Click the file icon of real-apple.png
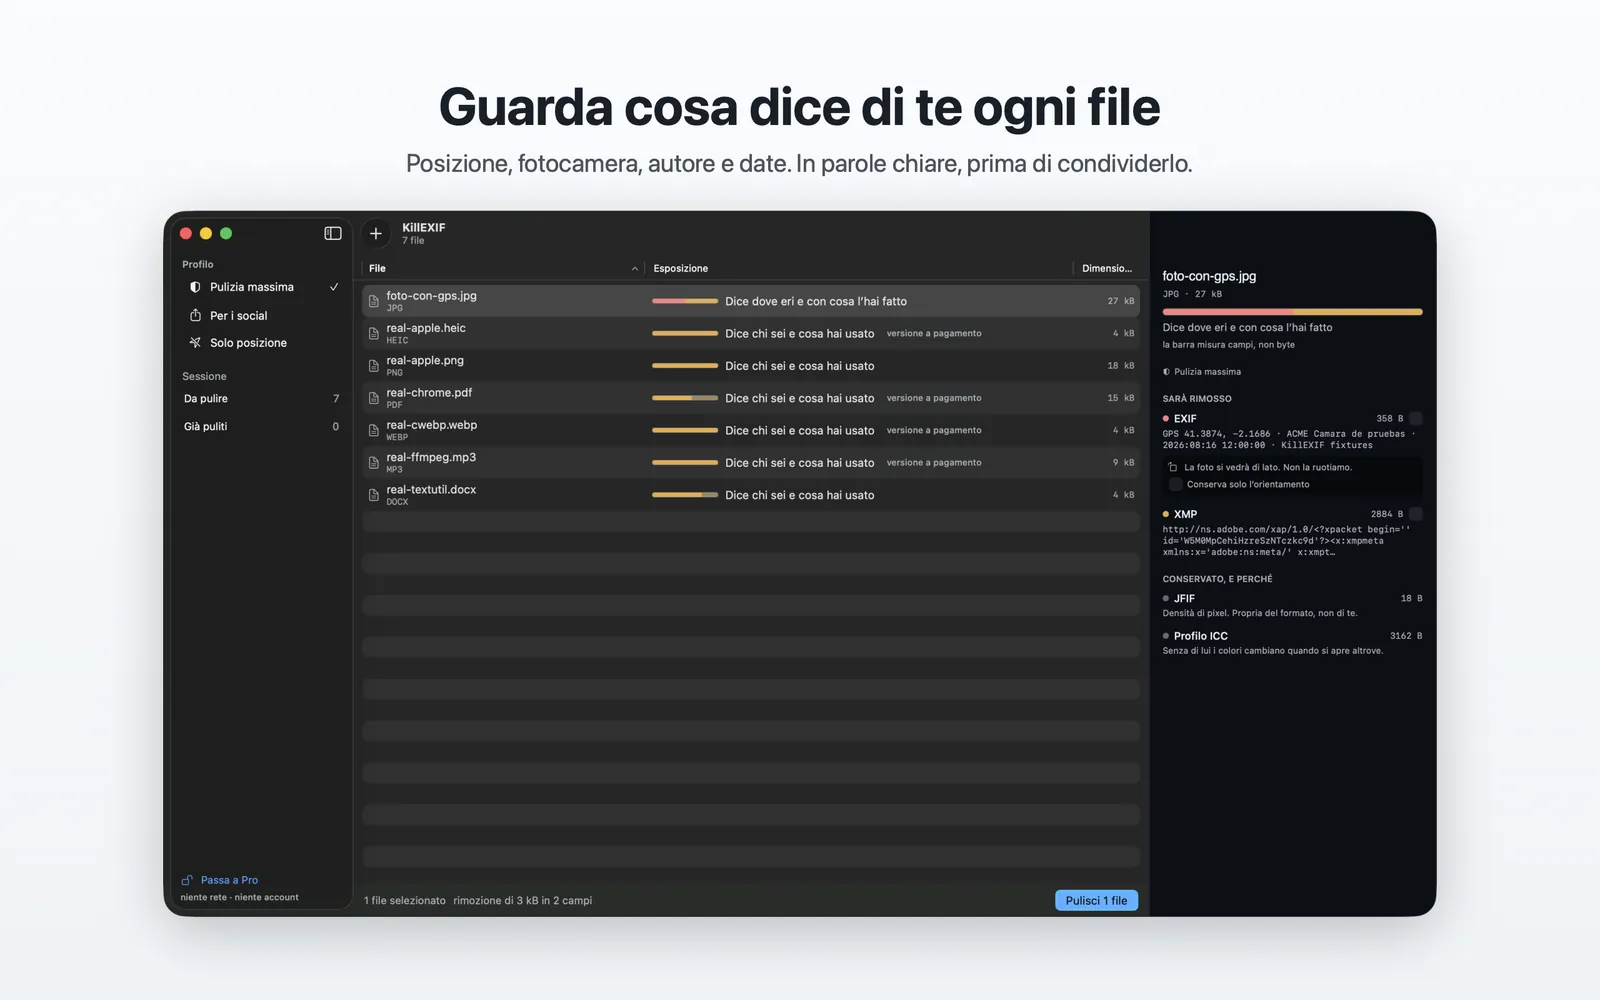 [x=374, y=366]
